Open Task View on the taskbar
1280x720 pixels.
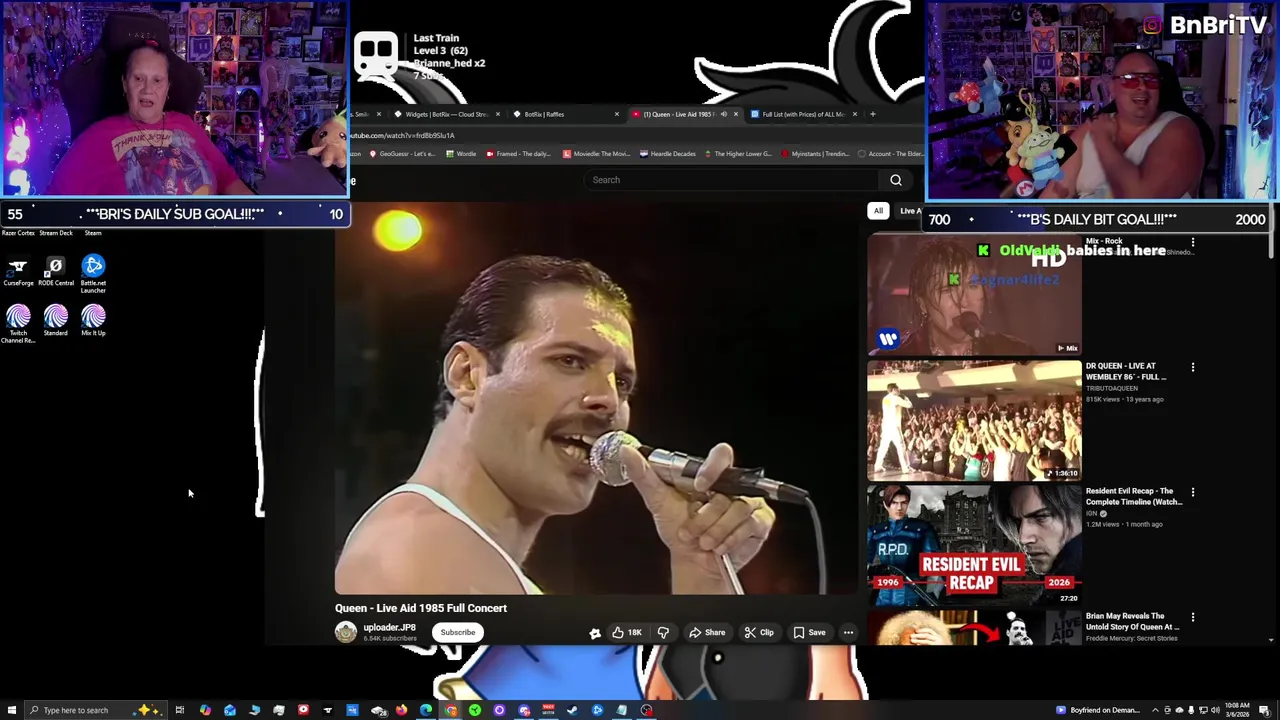[180, 710]
